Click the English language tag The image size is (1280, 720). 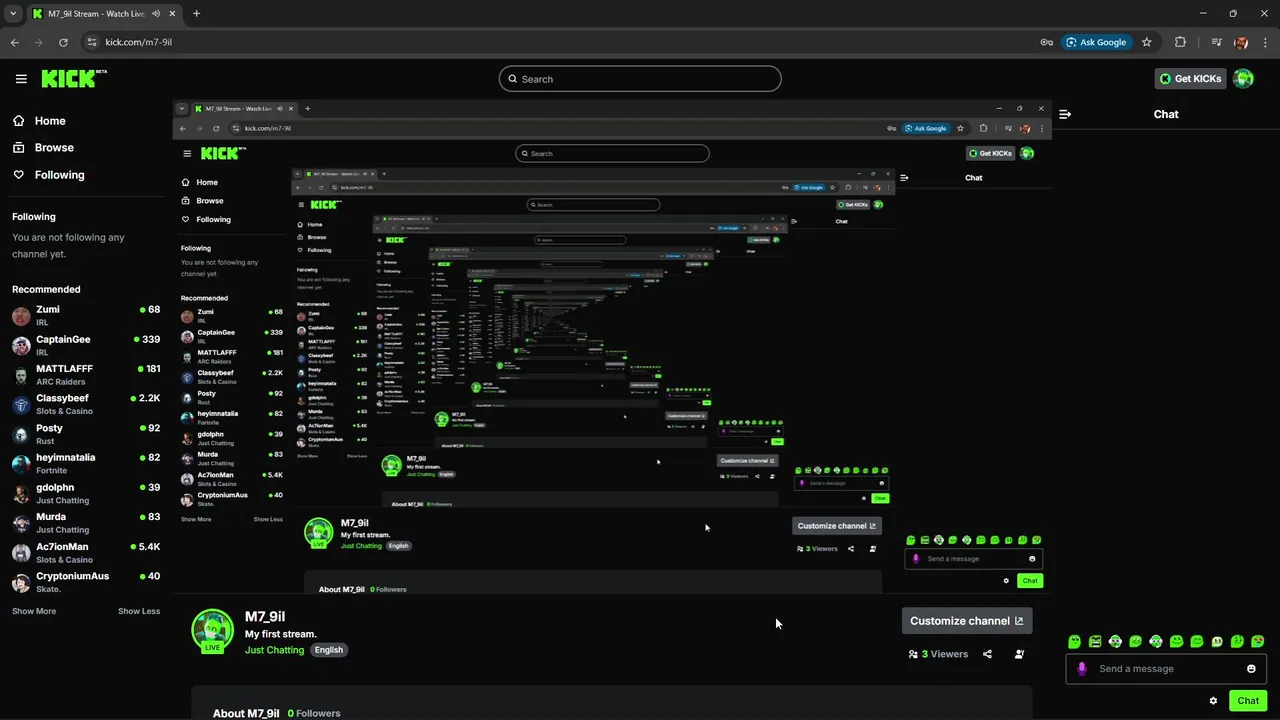coord(328,650)
